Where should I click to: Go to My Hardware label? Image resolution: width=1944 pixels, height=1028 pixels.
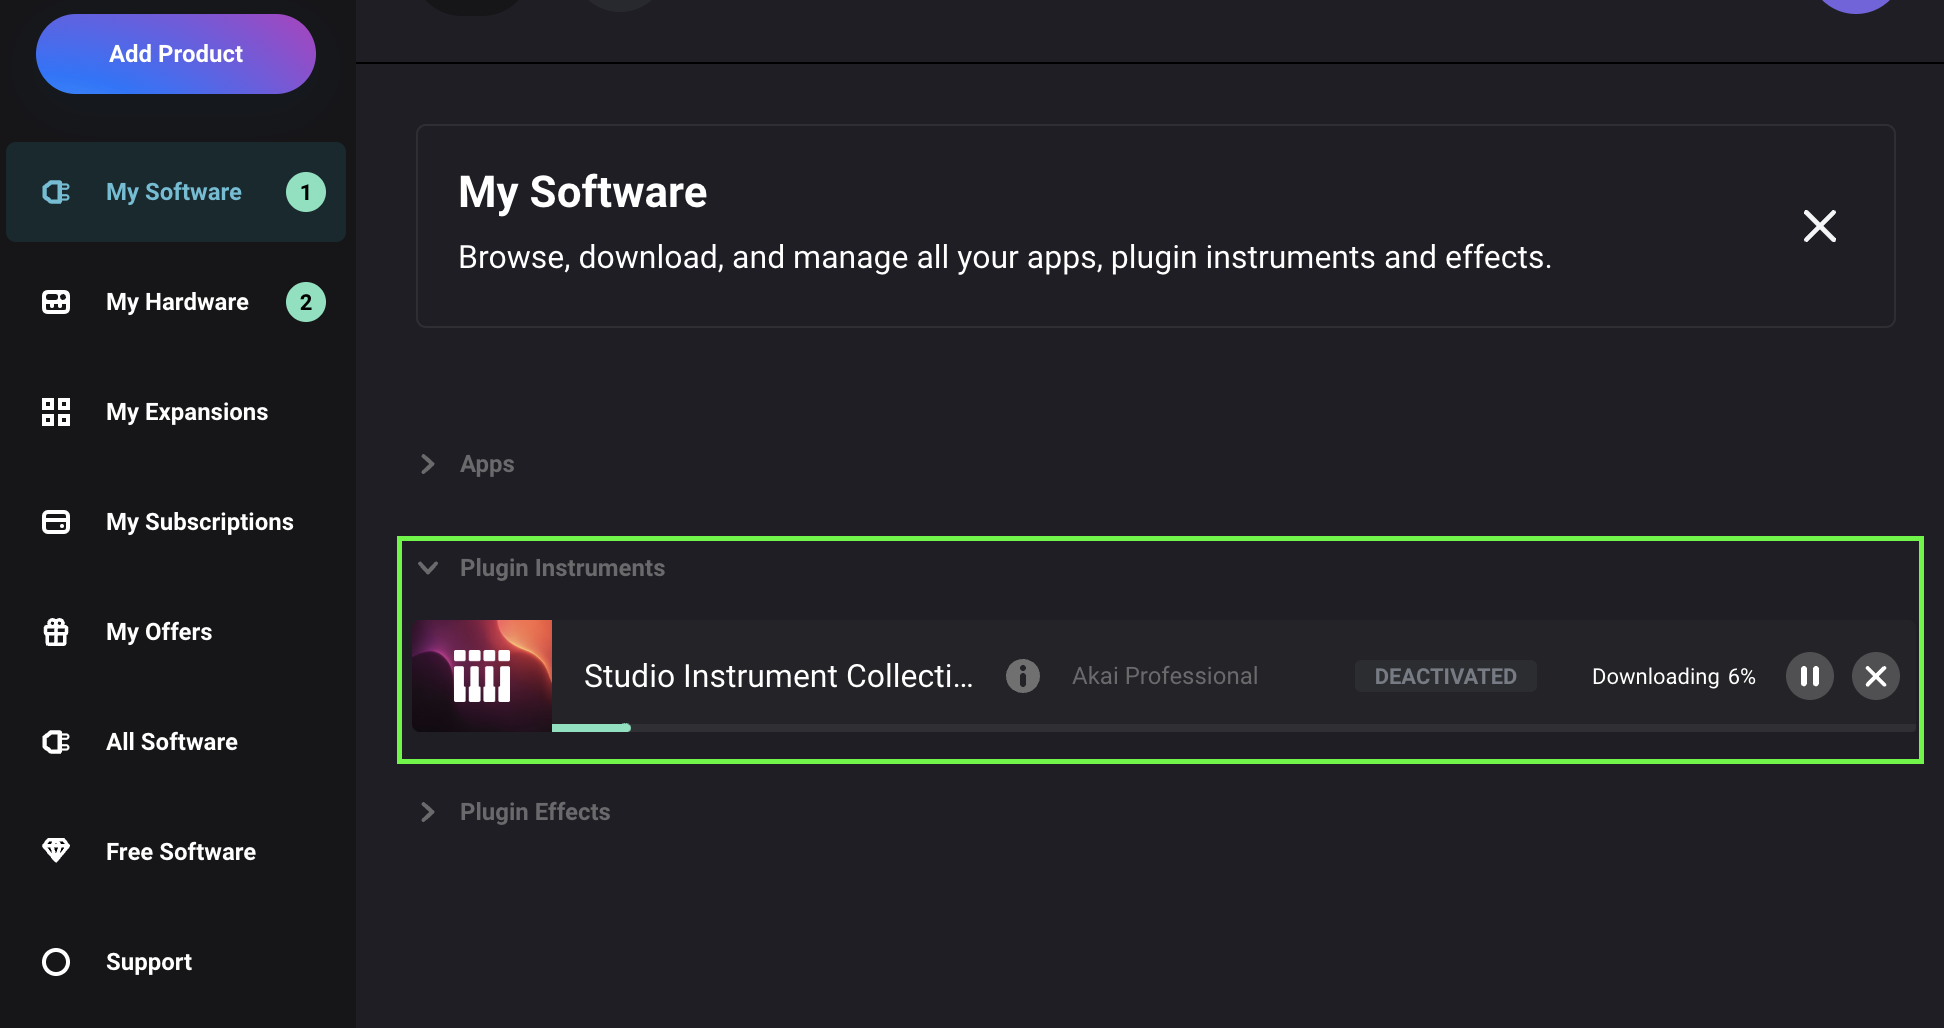point(177,302)
